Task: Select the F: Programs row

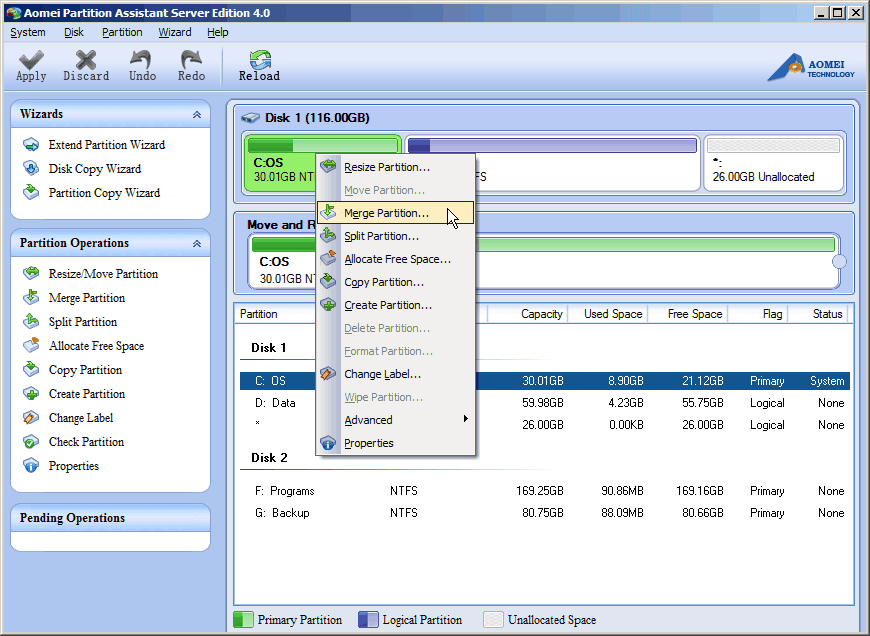Action: coord(545,491)
